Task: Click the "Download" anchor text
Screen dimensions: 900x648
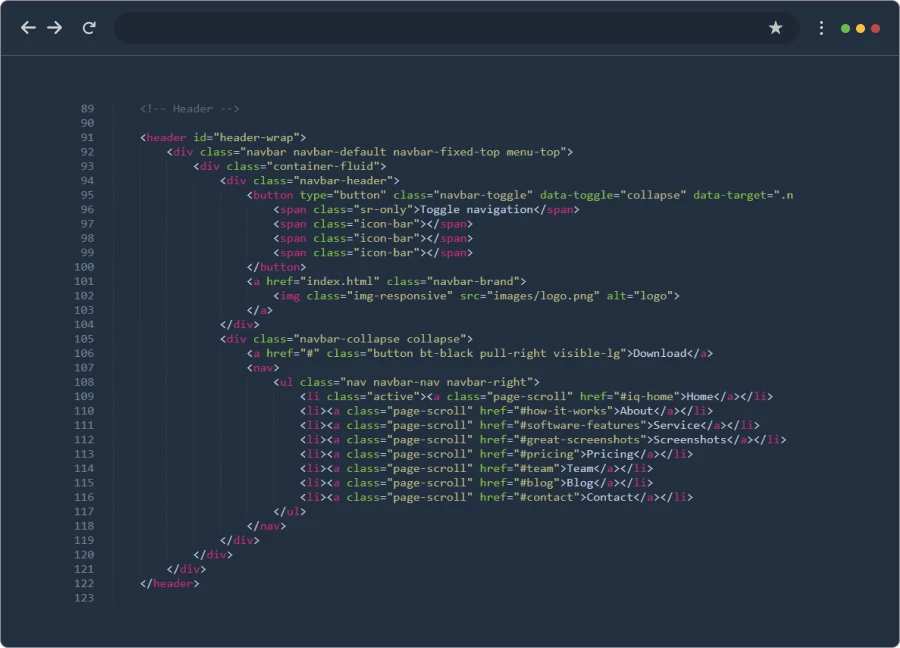Action: coord(659,354)
